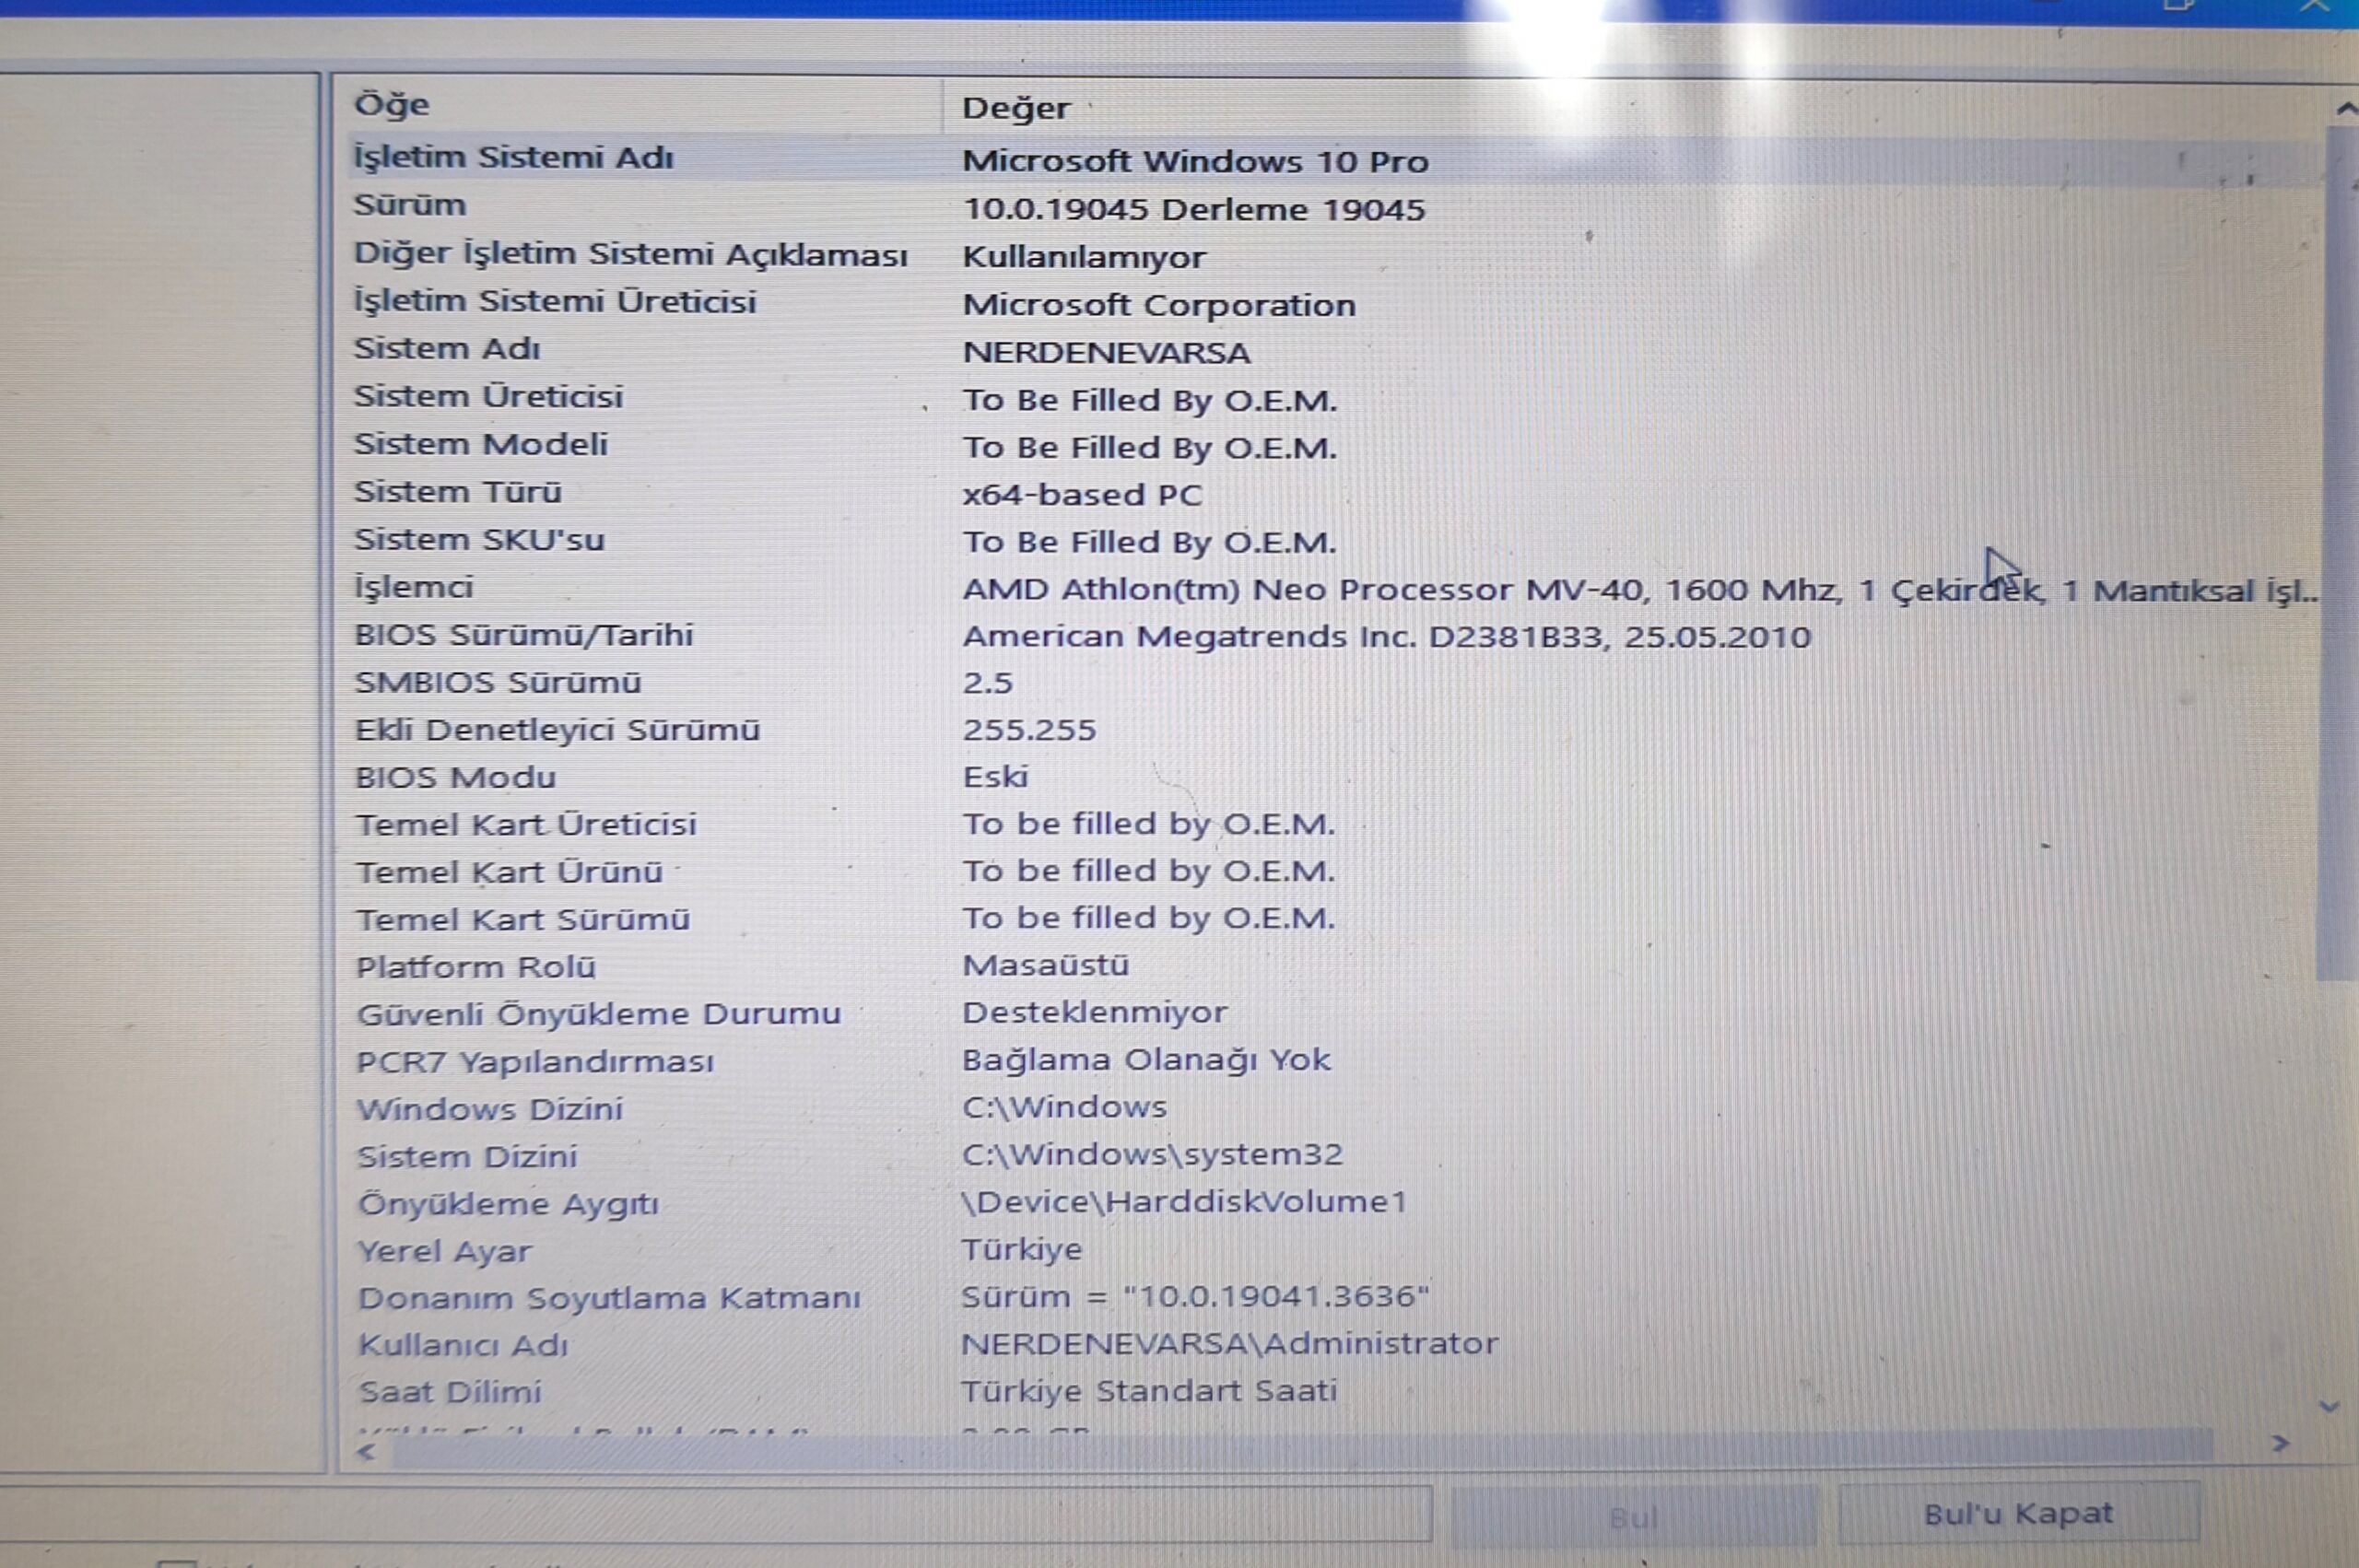The width and height of the screenshot is (2359, 1568).
Task: Click the C:\Windows value
Action: coord(1064,1107)
